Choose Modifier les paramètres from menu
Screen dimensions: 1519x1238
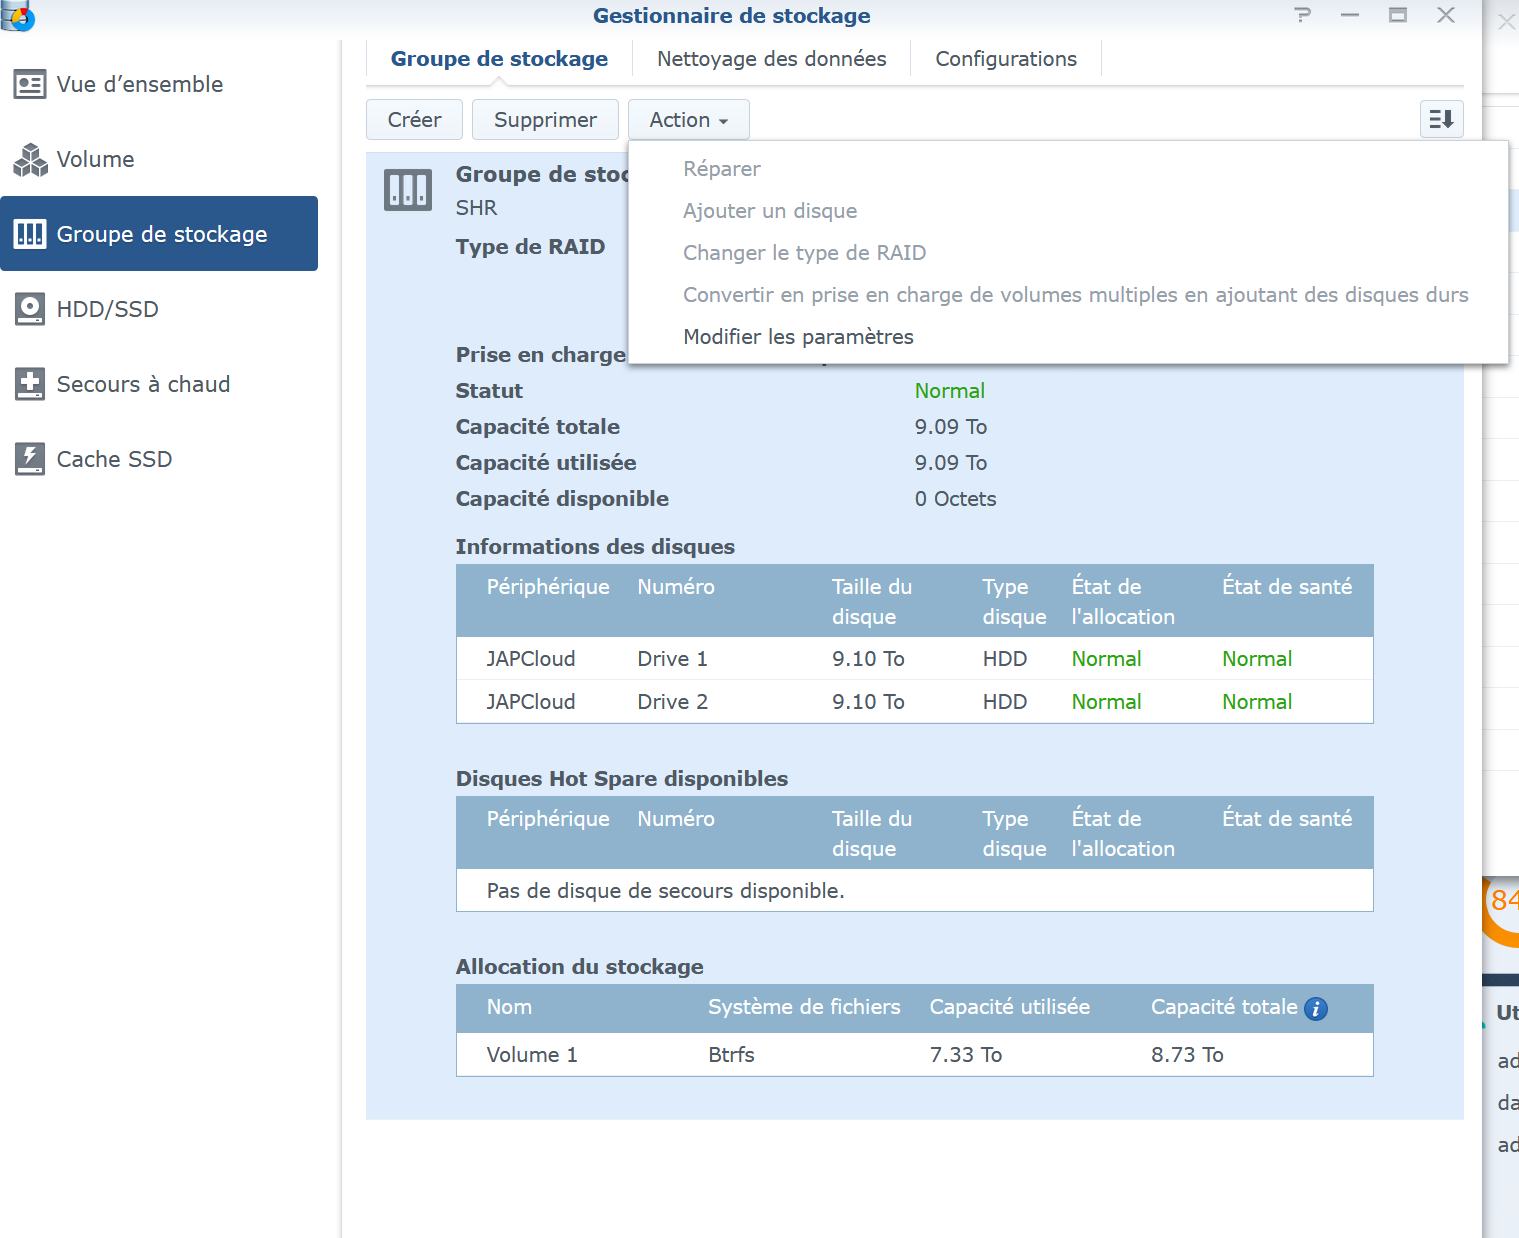(x=798, y=337)
